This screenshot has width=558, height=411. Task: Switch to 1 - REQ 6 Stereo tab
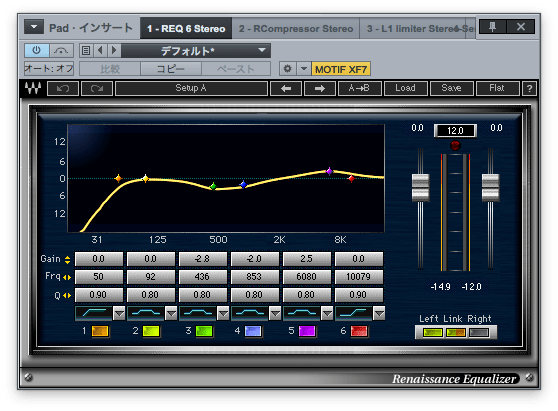click(186, 28)
